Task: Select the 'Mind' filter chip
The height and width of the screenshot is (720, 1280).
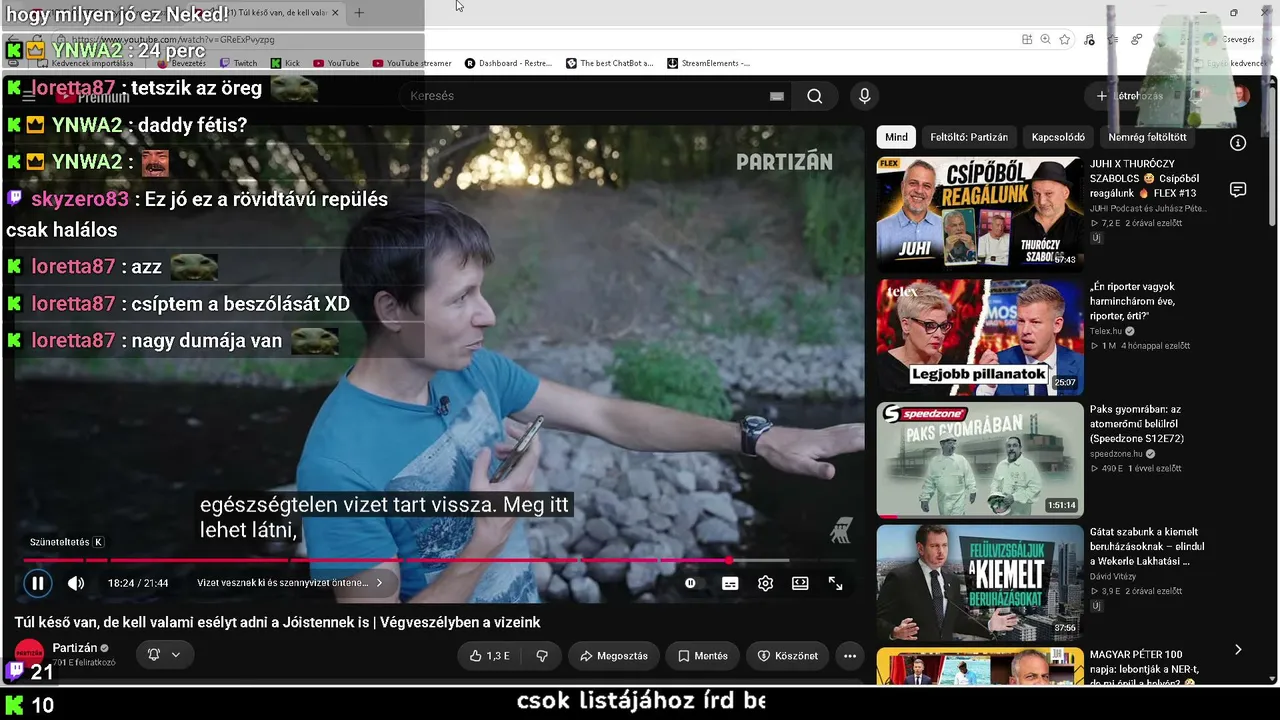Action: (x=897, y=137)
